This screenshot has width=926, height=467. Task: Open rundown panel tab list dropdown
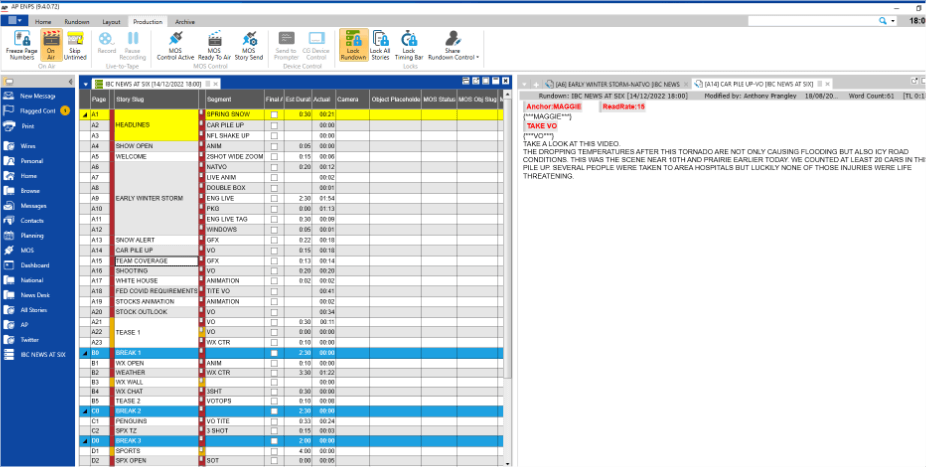click(86, 84)
